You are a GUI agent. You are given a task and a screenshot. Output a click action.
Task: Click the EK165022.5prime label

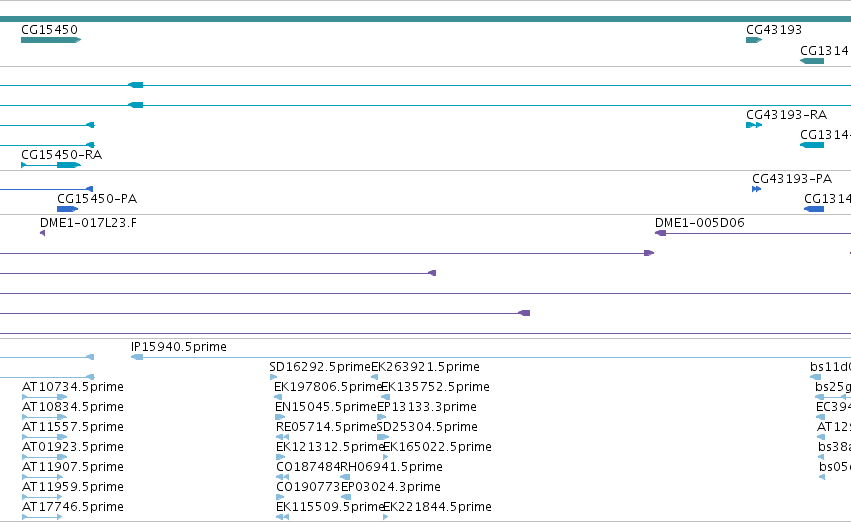pos(437,447)
